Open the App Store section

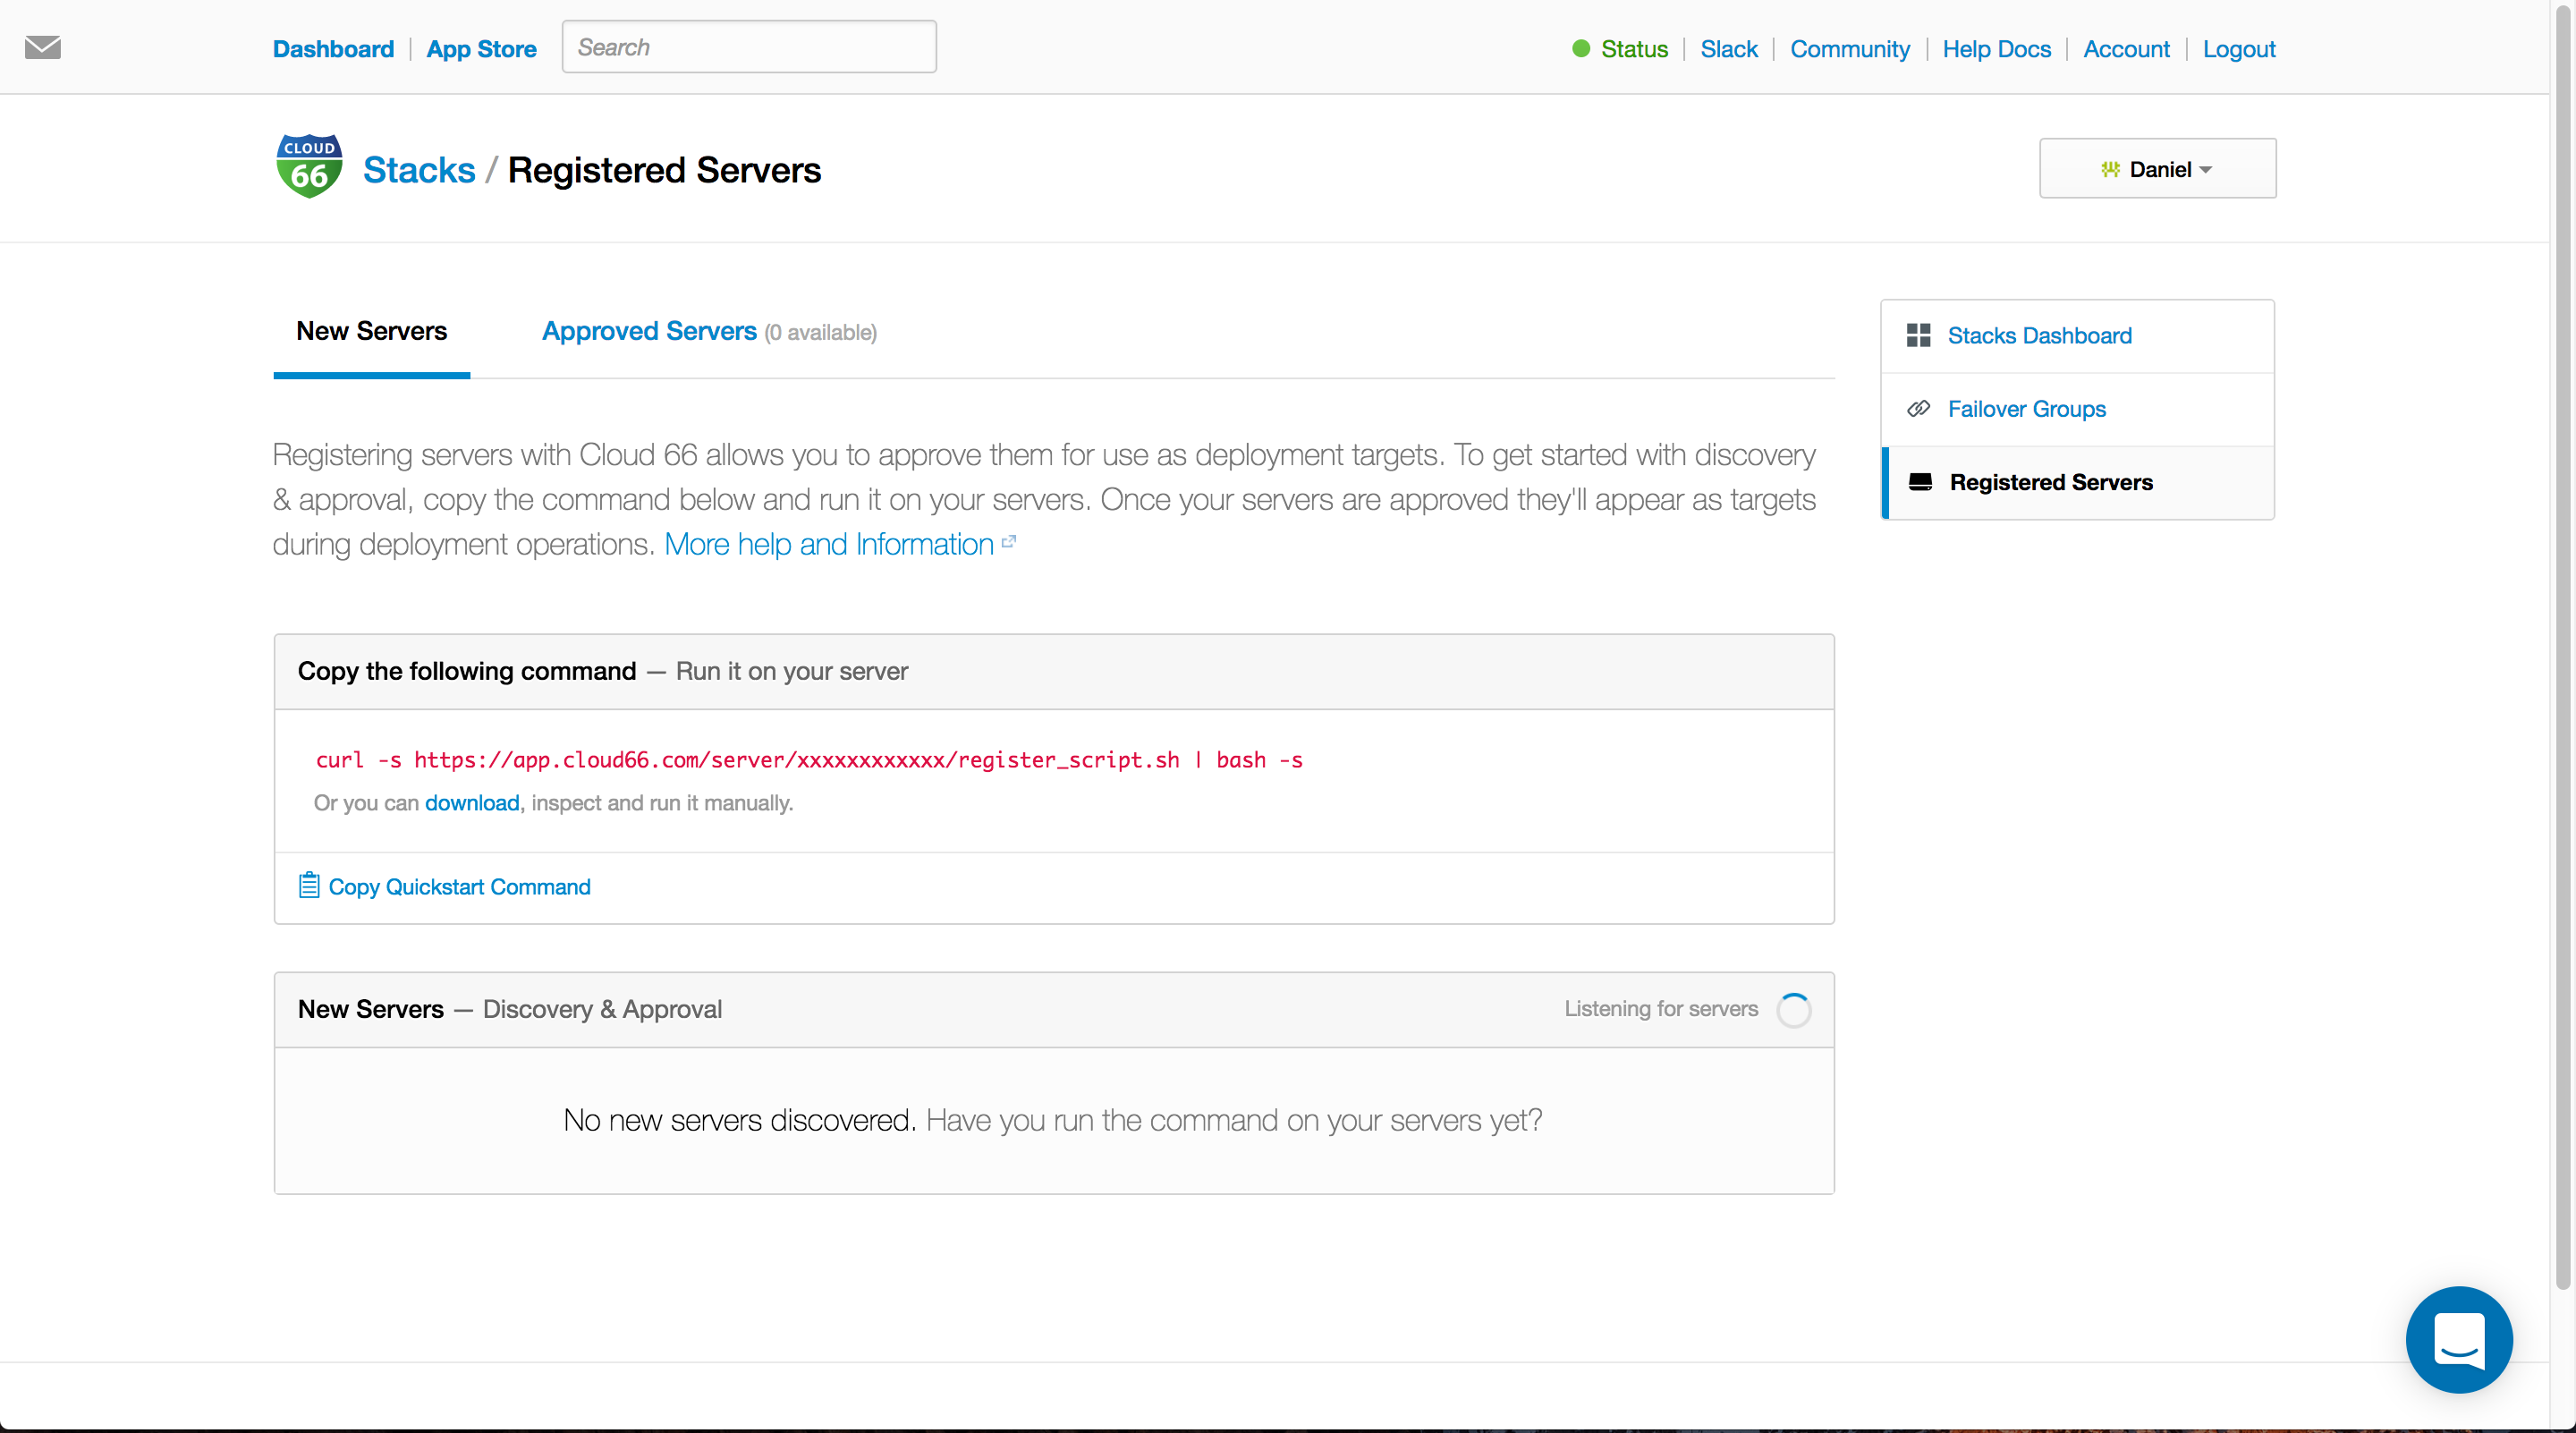[481, 48]
